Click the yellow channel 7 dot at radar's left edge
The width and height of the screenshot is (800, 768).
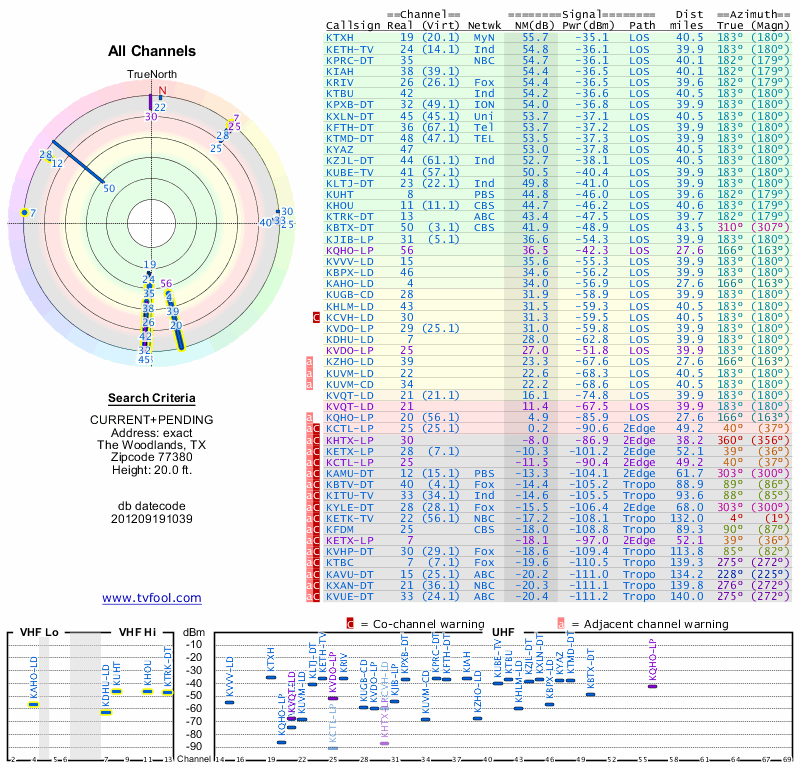coord(24,213)
